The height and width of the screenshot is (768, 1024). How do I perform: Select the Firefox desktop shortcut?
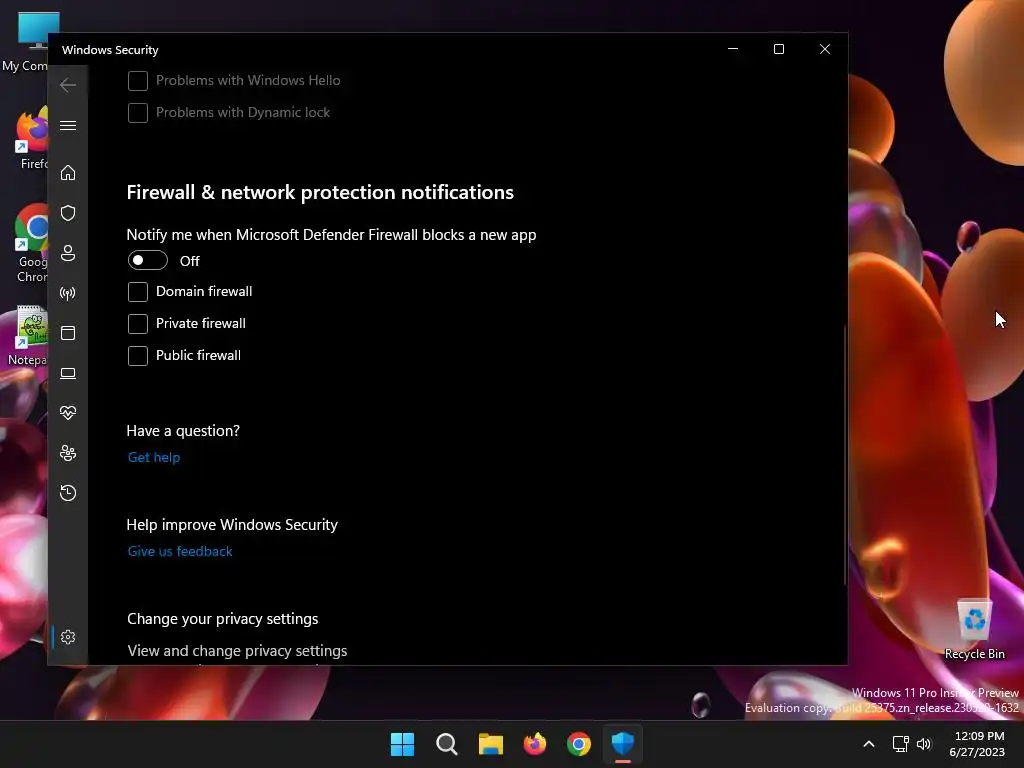[x=31, y=139]
